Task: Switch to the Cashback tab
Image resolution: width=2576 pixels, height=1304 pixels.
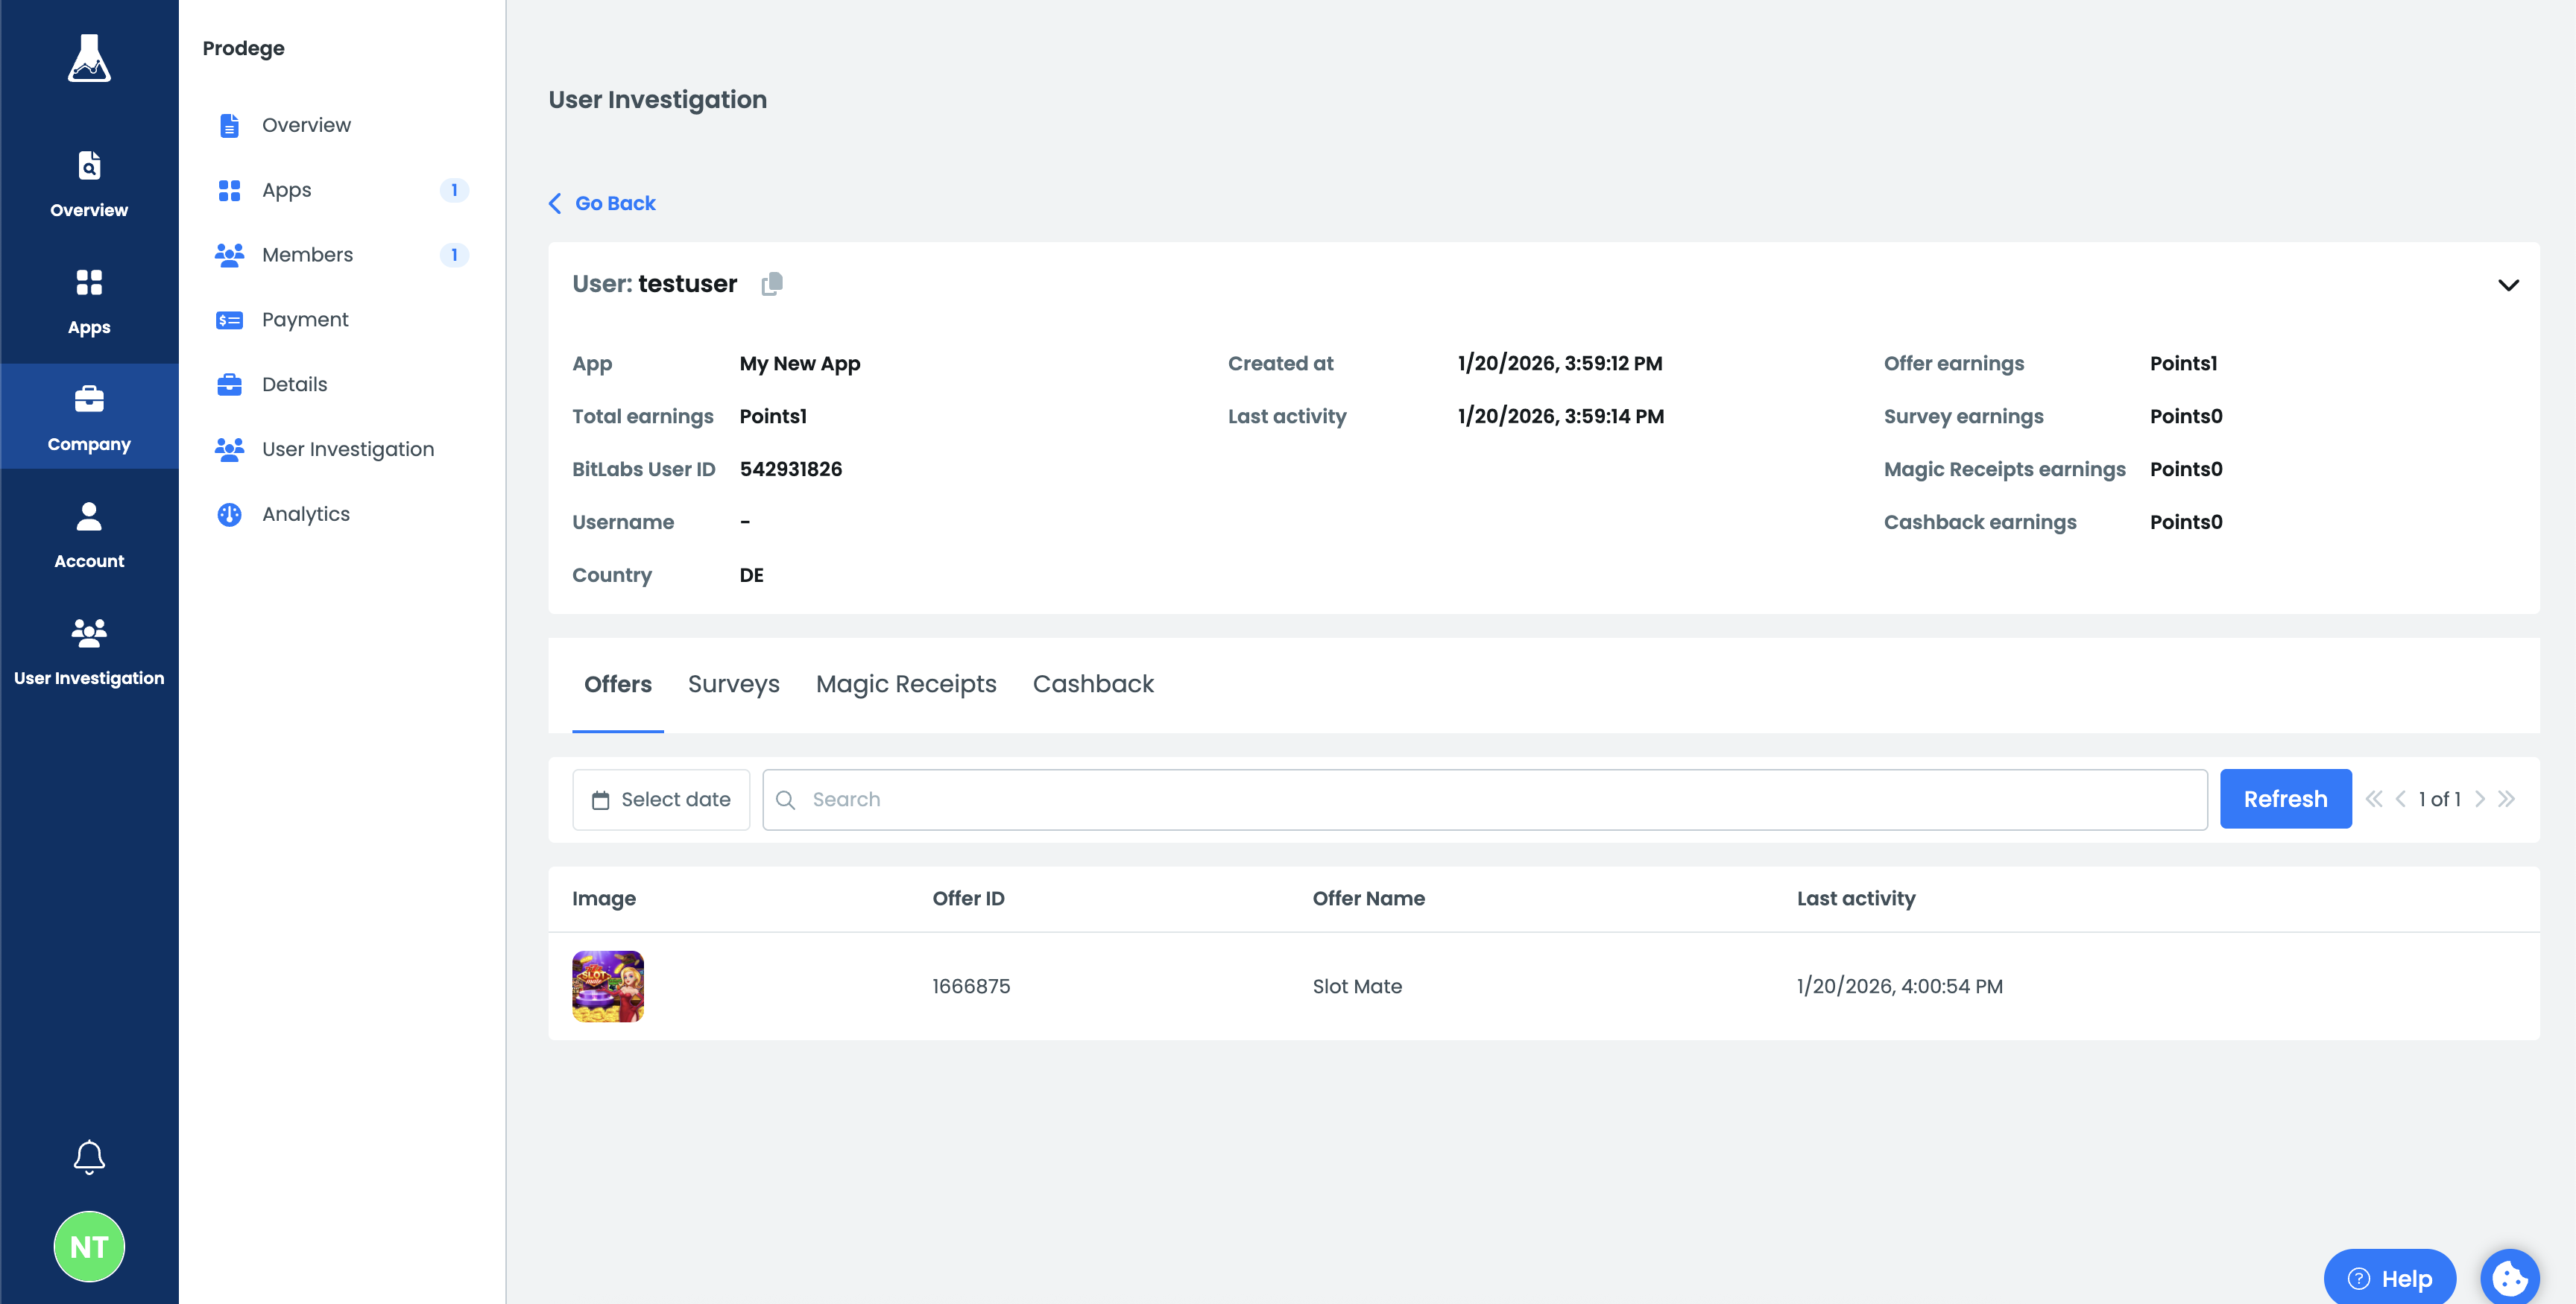Action: tap(1092, 684)
